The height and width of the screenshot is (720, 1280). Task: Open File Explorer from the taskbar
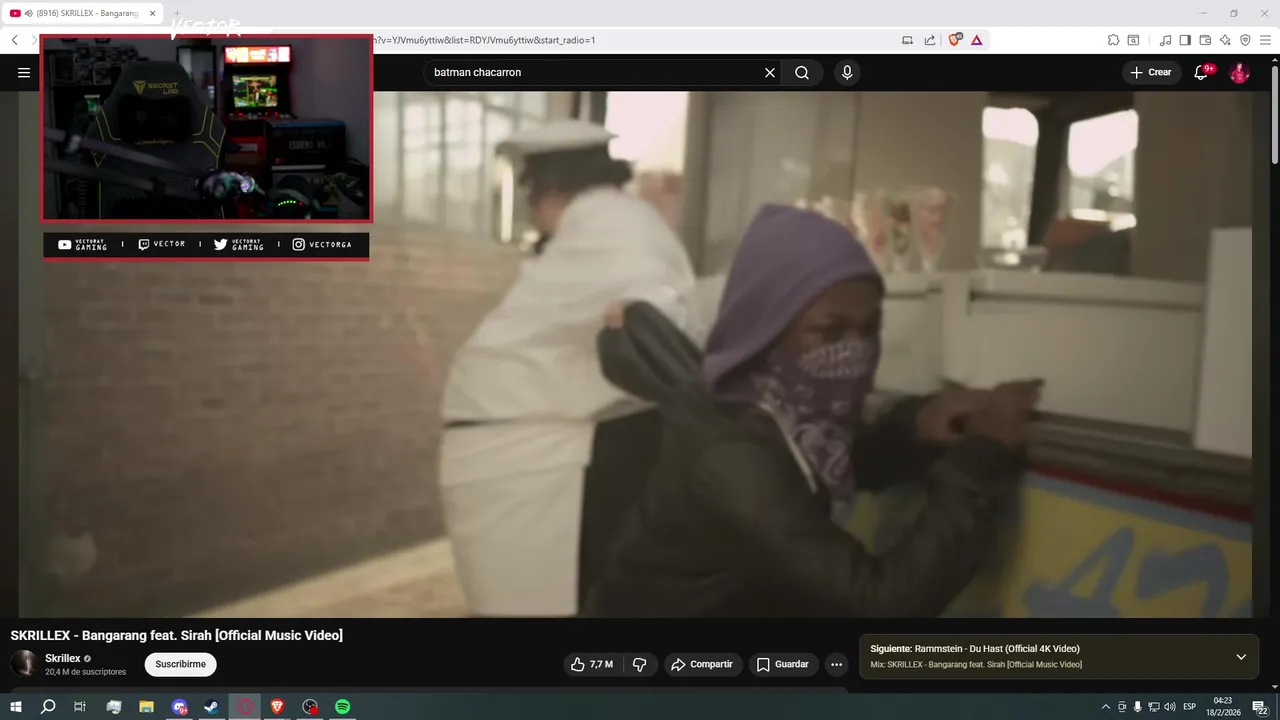point(146,706)
